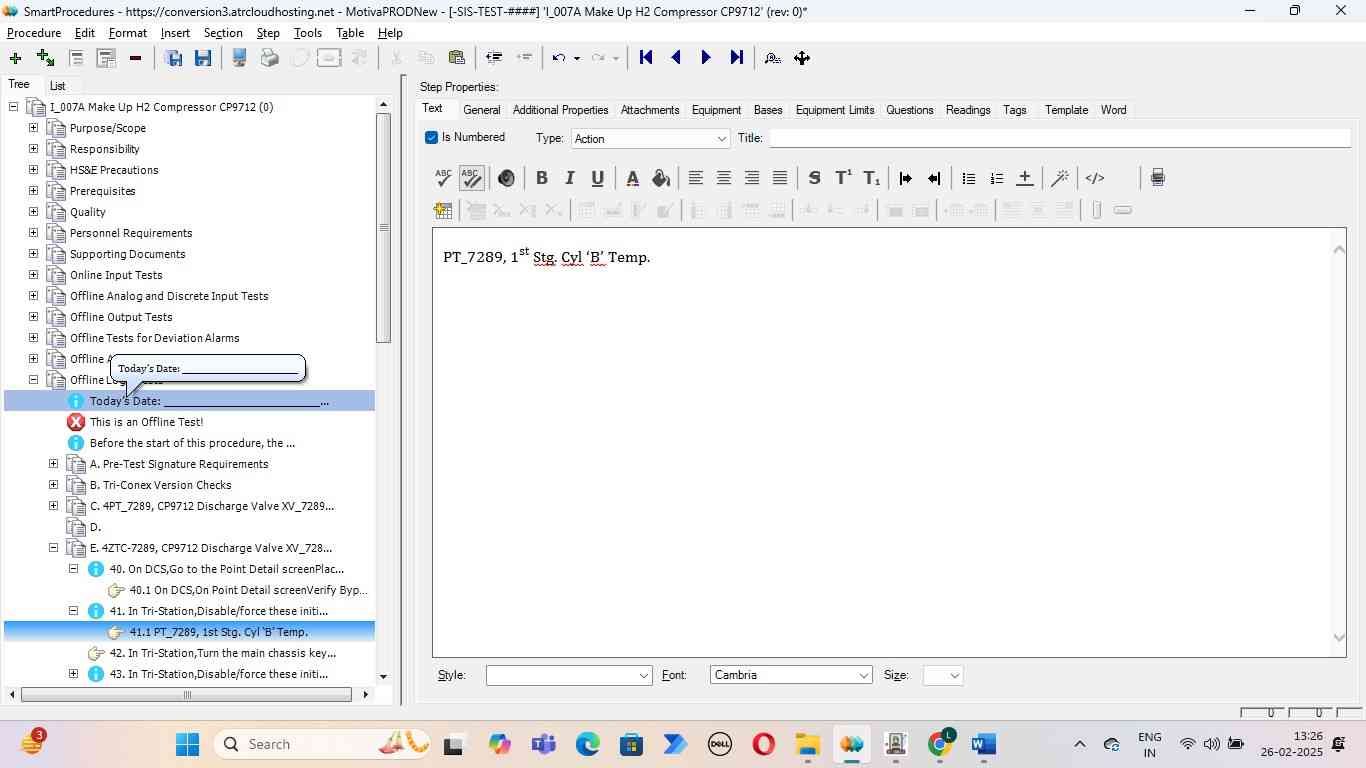Toggle the auto spell check button

tap(471, 178)
